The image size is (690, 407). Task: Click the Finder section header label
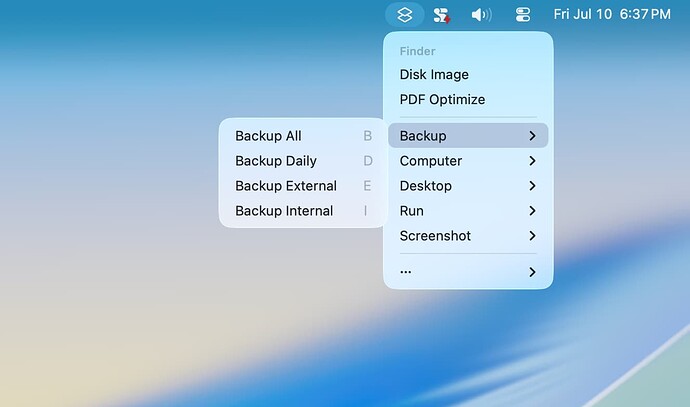tap(417, 51)
